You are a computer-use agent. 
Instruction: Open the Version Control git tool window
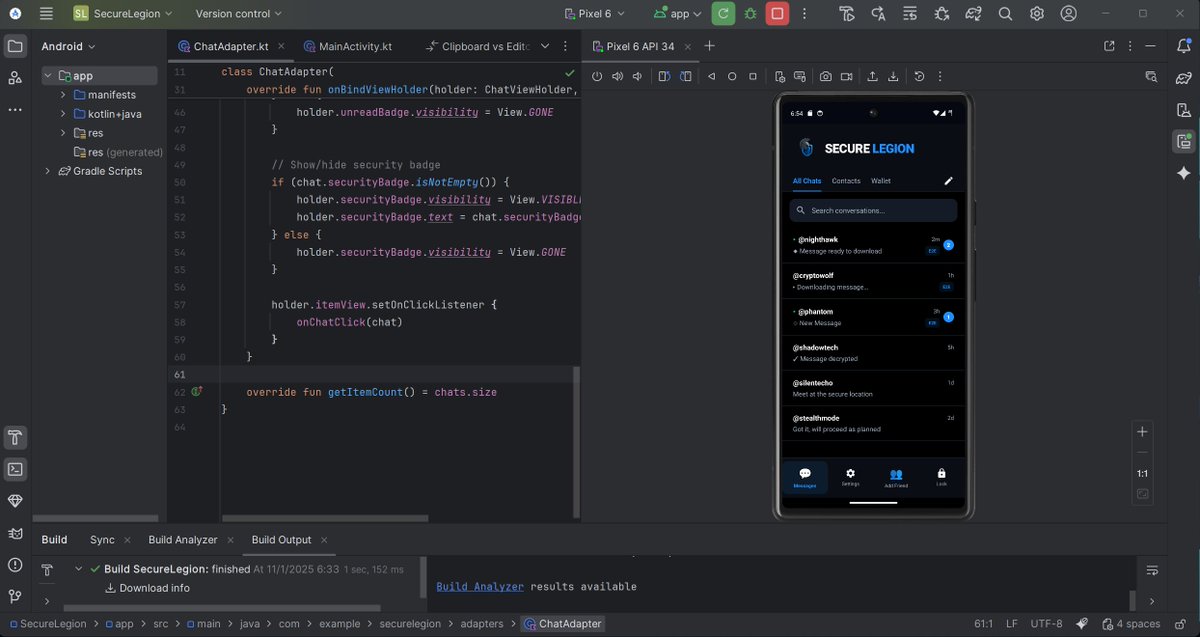click(x=15, y=597)
